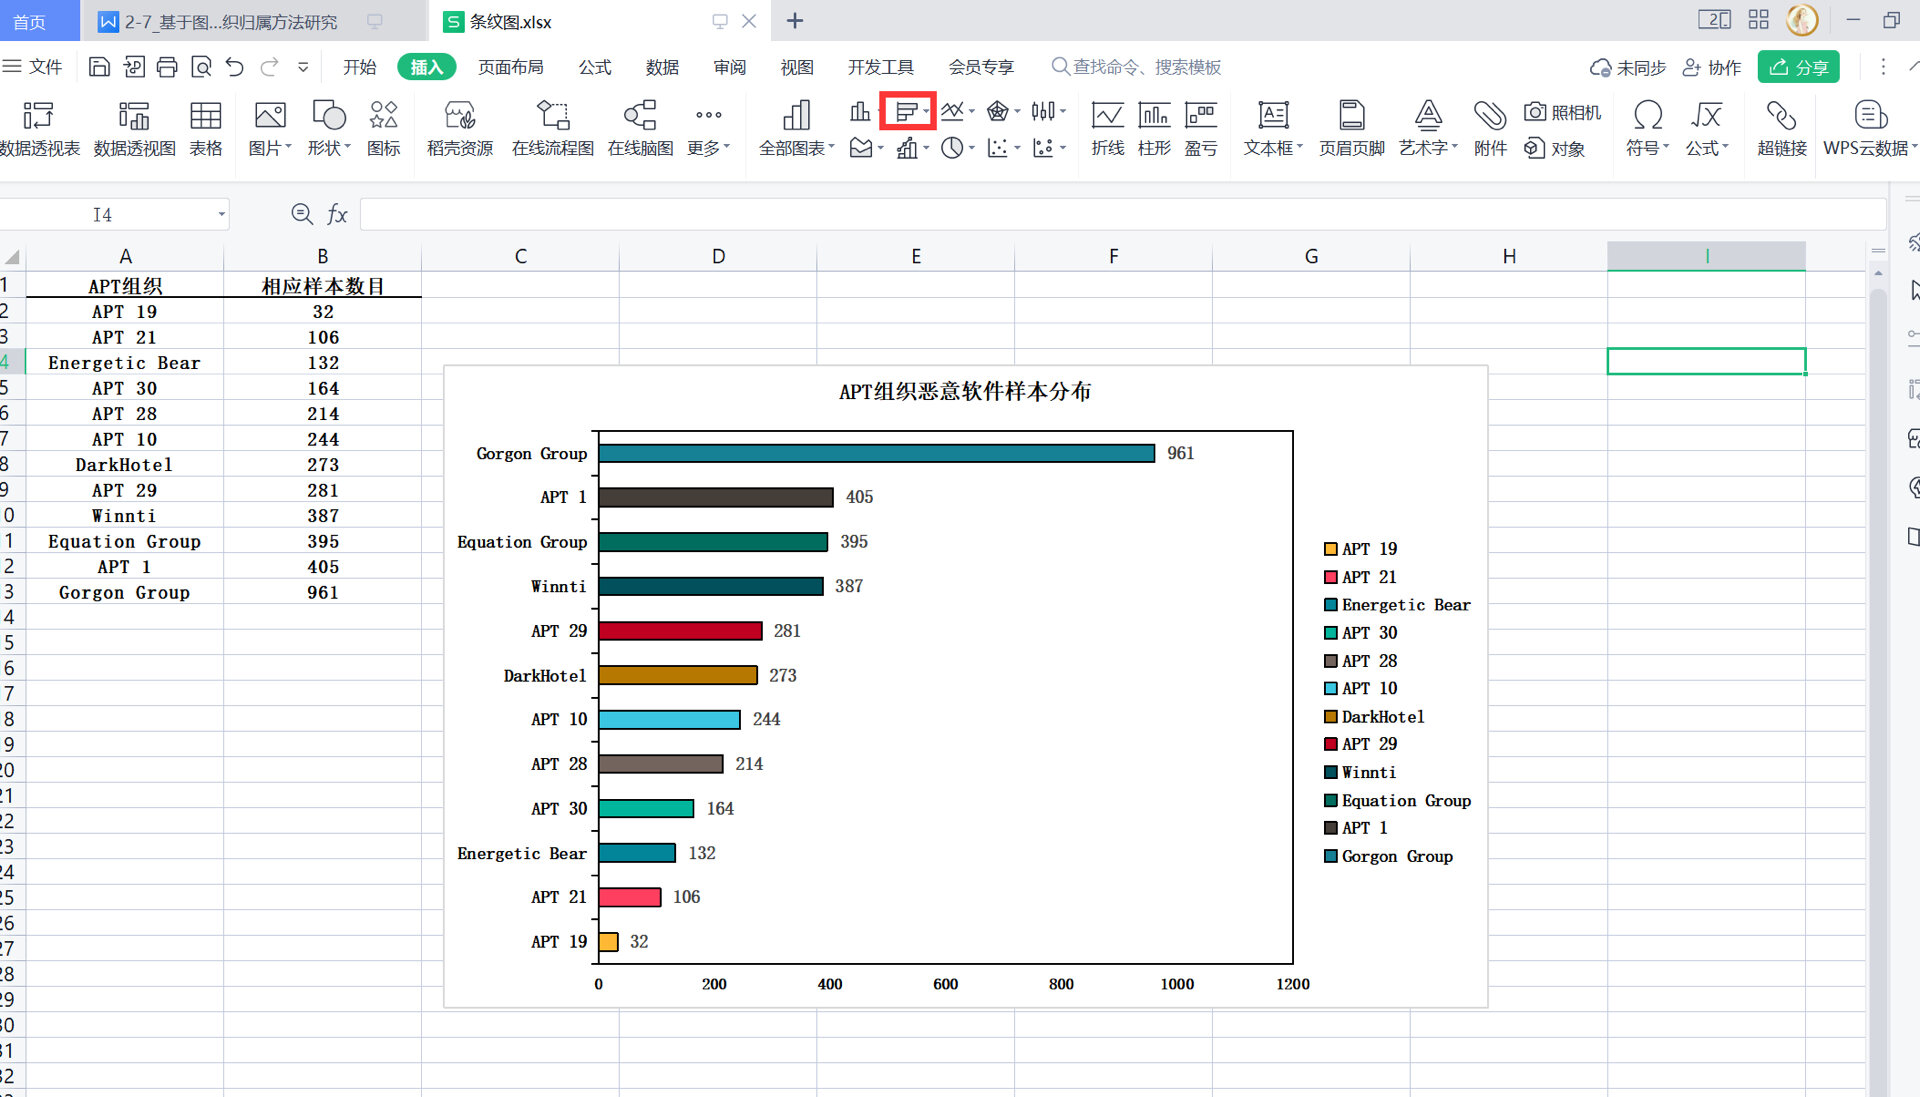Click the 超链接 hyperlink button
Image resolution: width=1920 pixels, height=1097 pixels.
[1781, 127]
